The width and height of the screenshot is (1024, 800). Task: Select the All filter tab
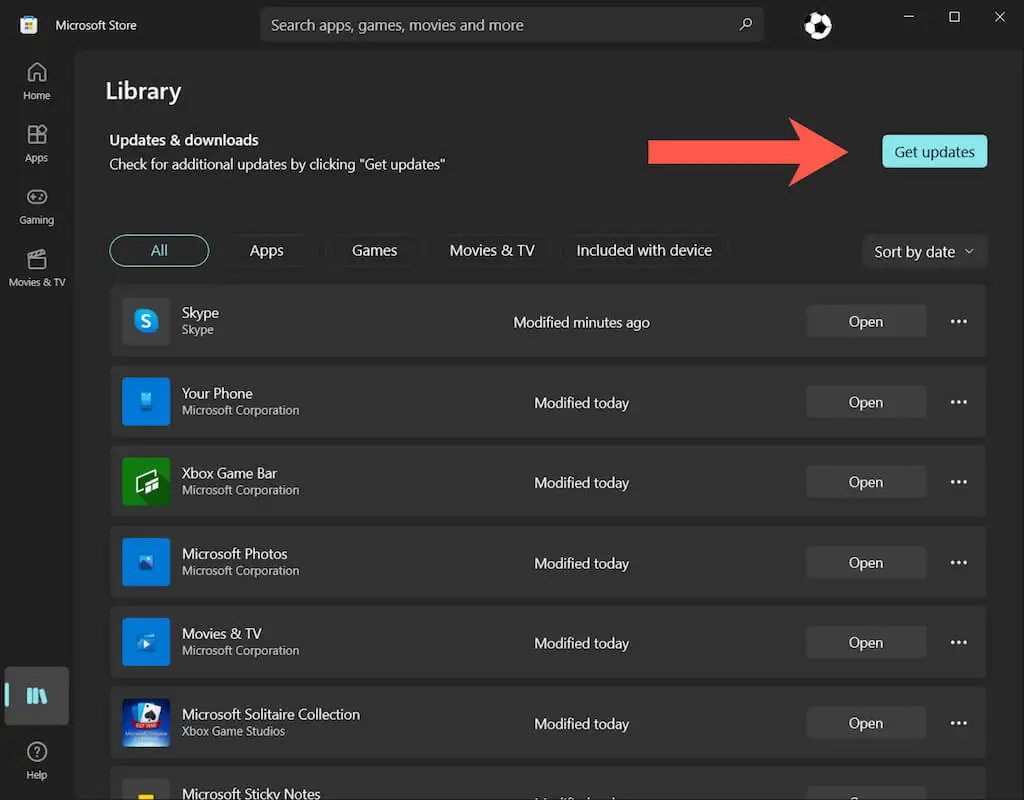(159, 251)
